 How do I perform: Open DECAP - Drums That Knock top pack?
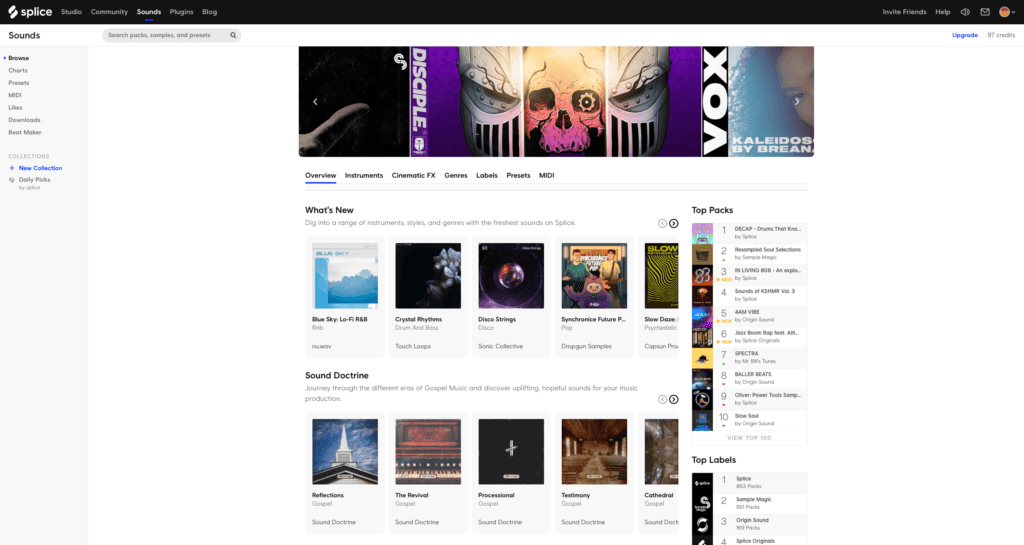749,233
